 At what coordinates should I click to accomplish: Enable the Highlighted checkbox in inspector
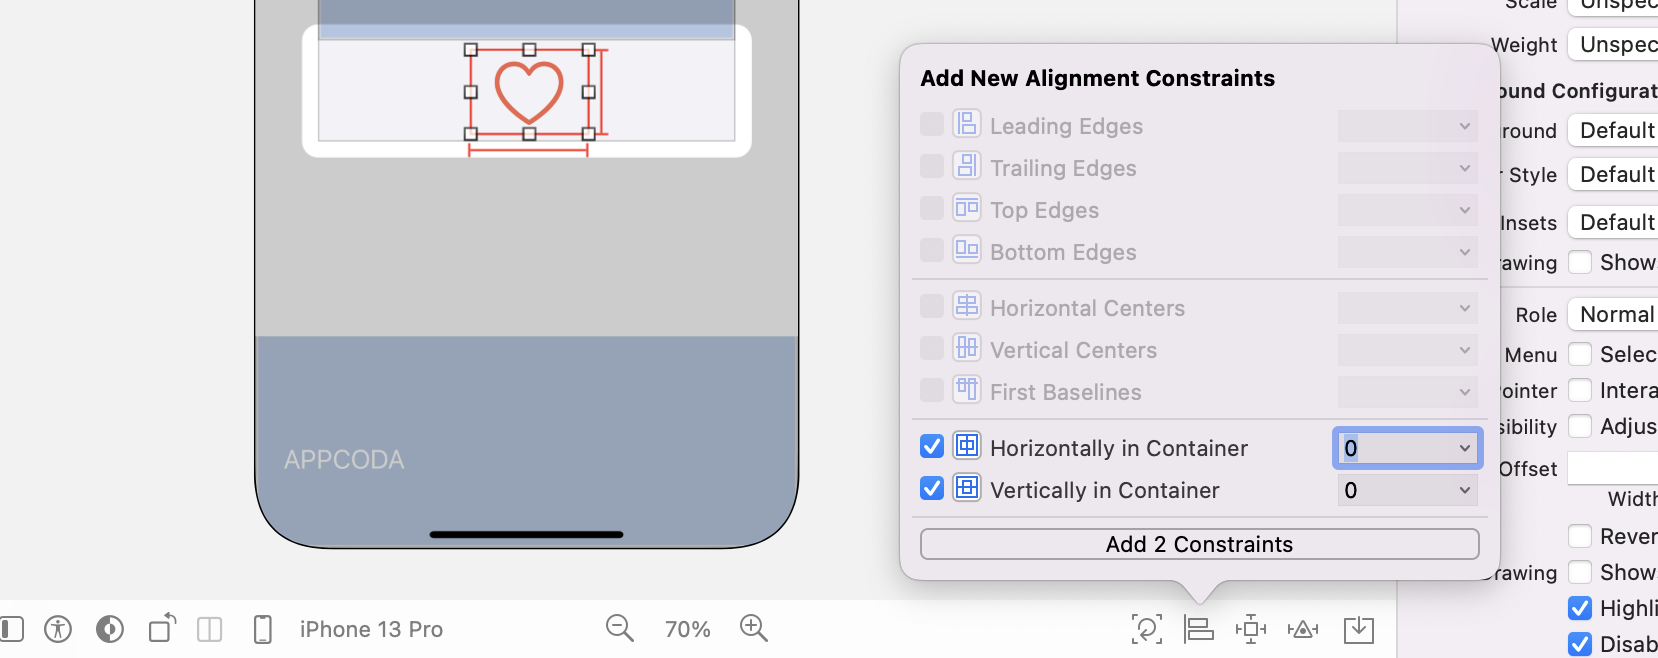pos(1580,608)
